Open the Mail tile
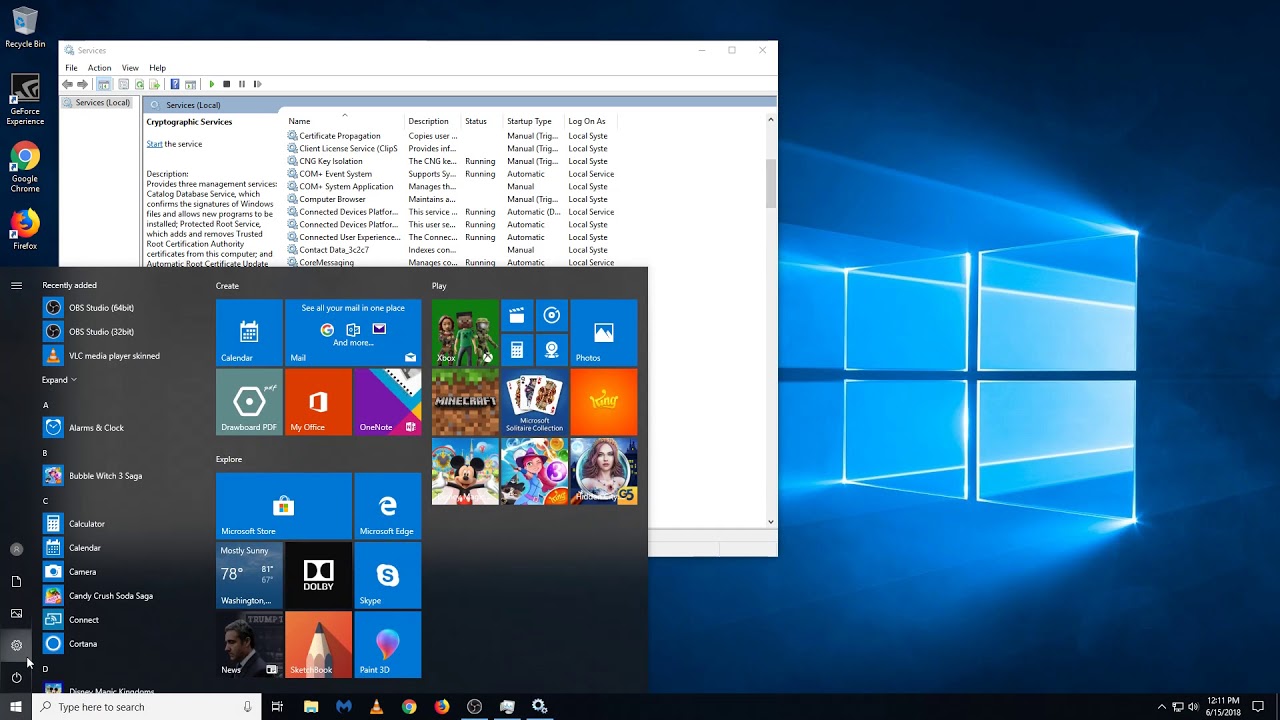 click(353, 333)
